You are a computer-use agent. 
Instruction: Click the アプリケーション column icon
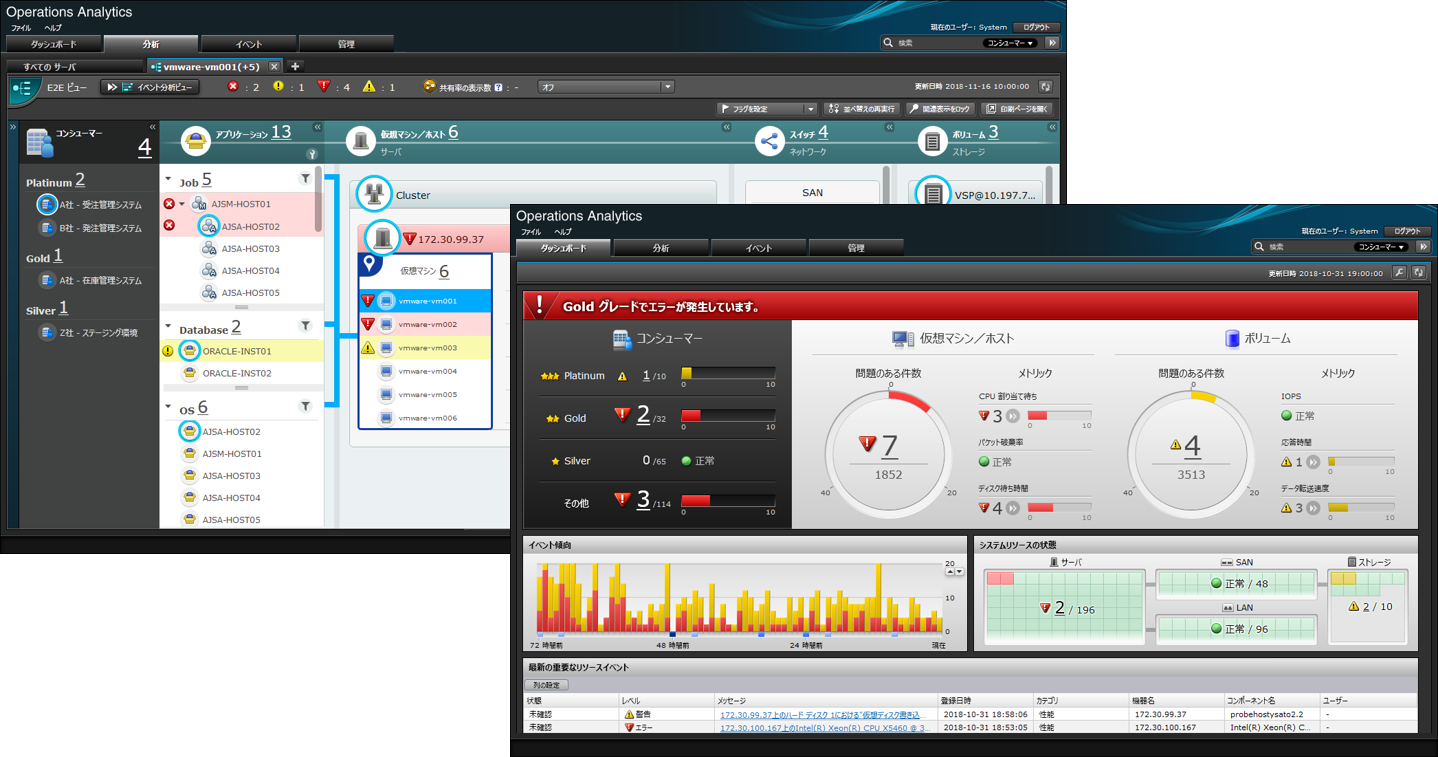196,141
